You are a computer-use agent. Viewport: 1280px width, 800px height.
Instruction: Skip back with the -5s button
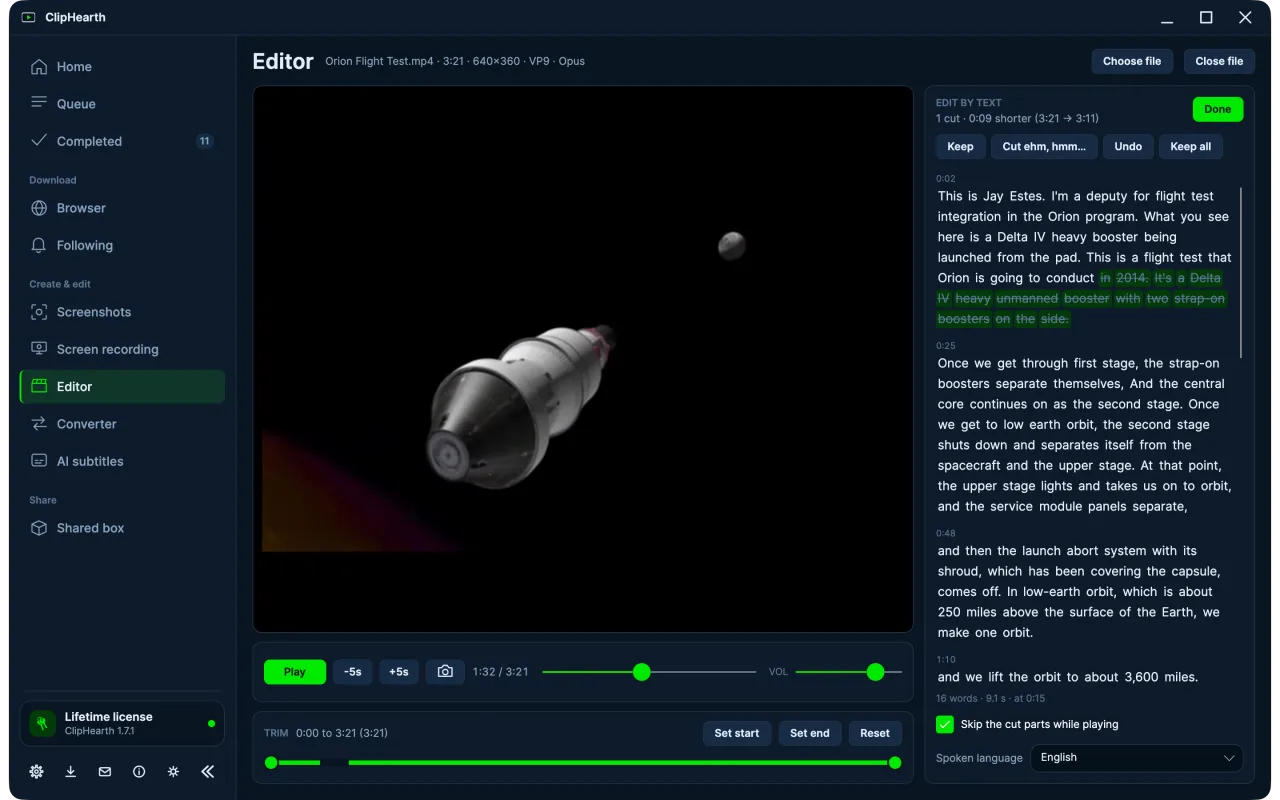click(x=353, y=672)
